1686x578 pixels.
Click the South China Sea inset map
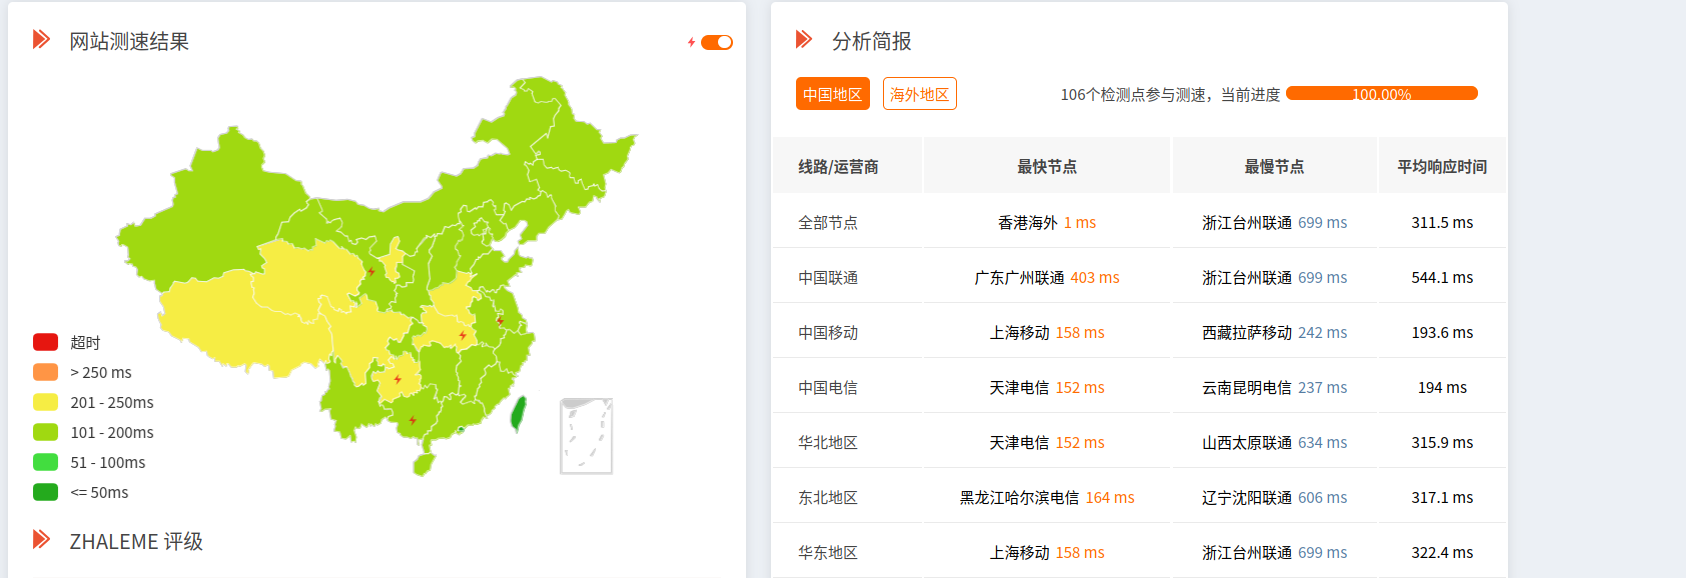point(586,436)
